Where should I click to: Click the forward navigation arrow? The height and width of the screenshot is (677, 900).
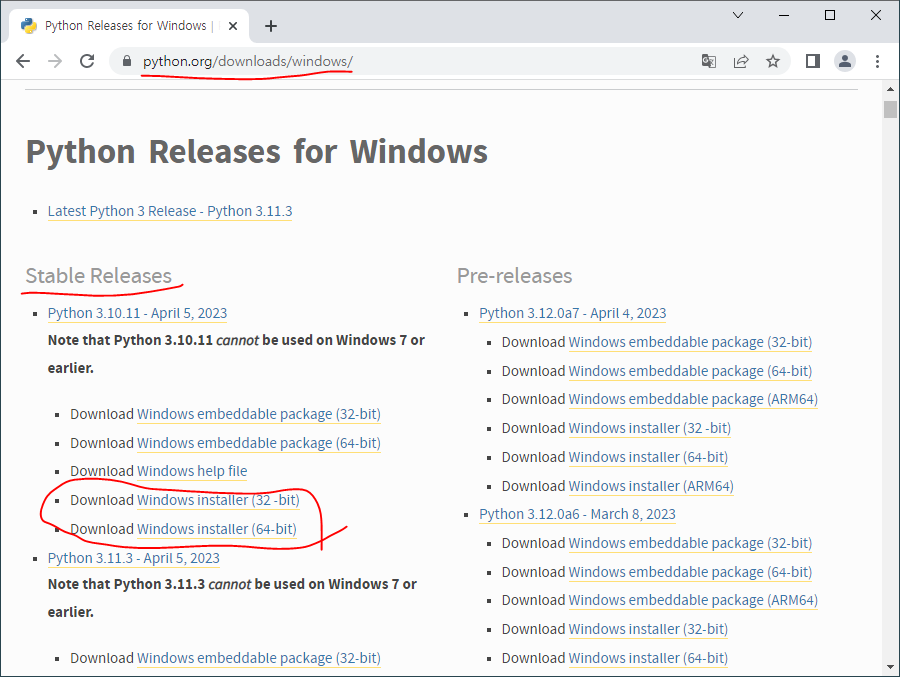coord(55,61)
